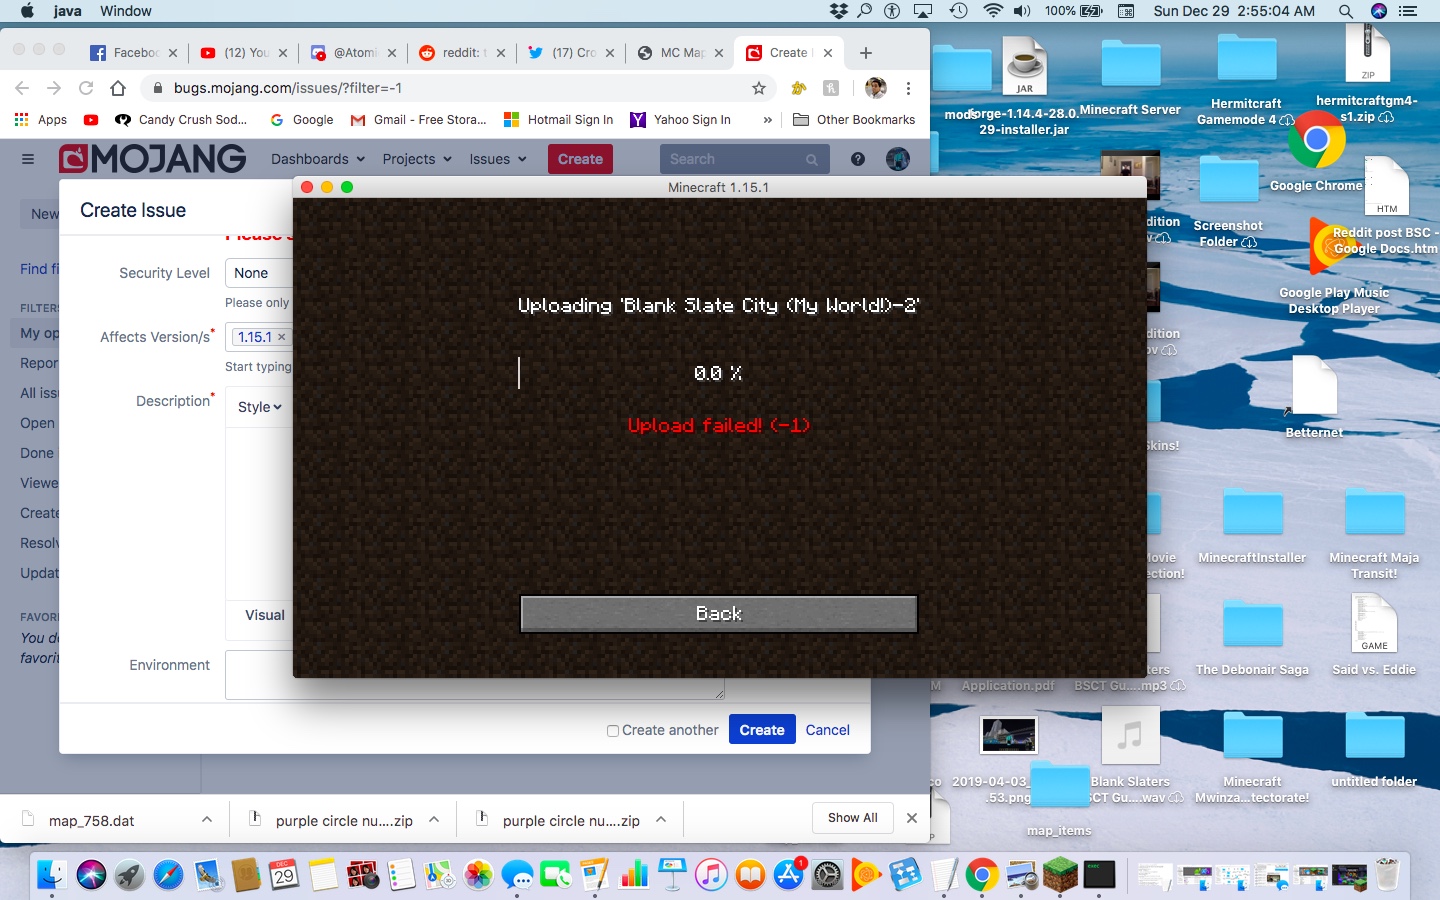Open Spotlight search in menu bar
The image size is (1440, 900).
[1346, 11]
